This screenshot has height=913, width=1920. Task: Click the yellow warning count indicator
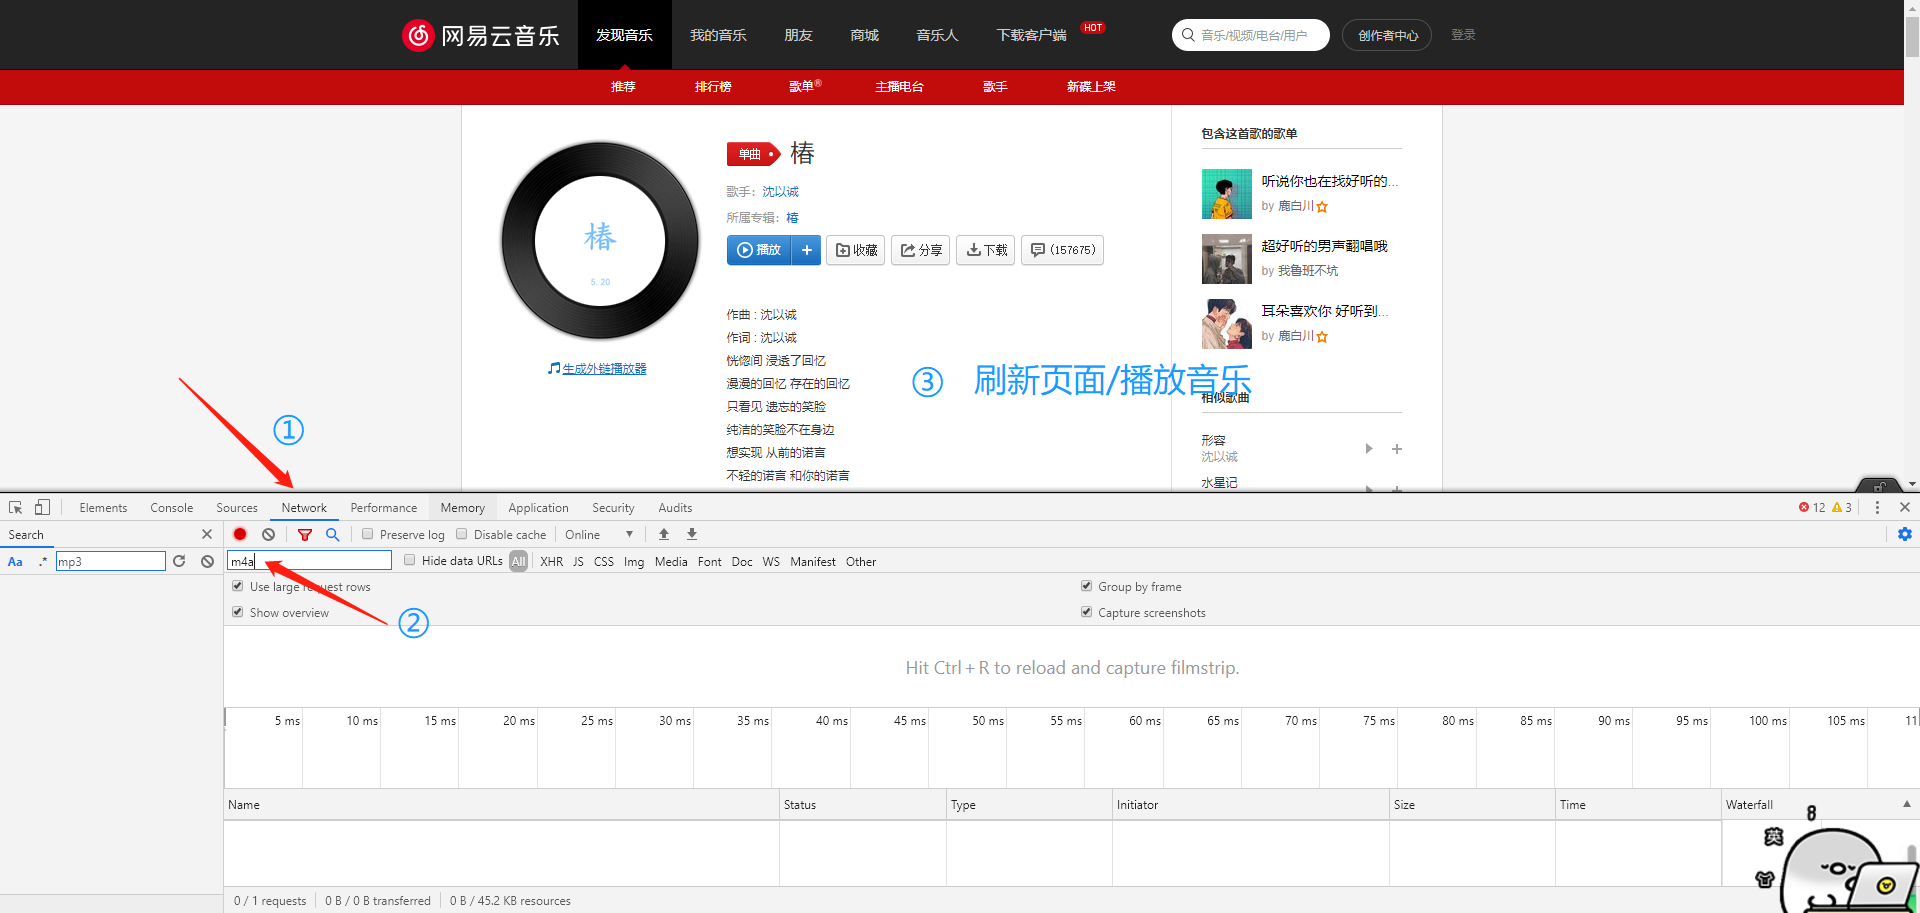click(x=1842, y=507)
